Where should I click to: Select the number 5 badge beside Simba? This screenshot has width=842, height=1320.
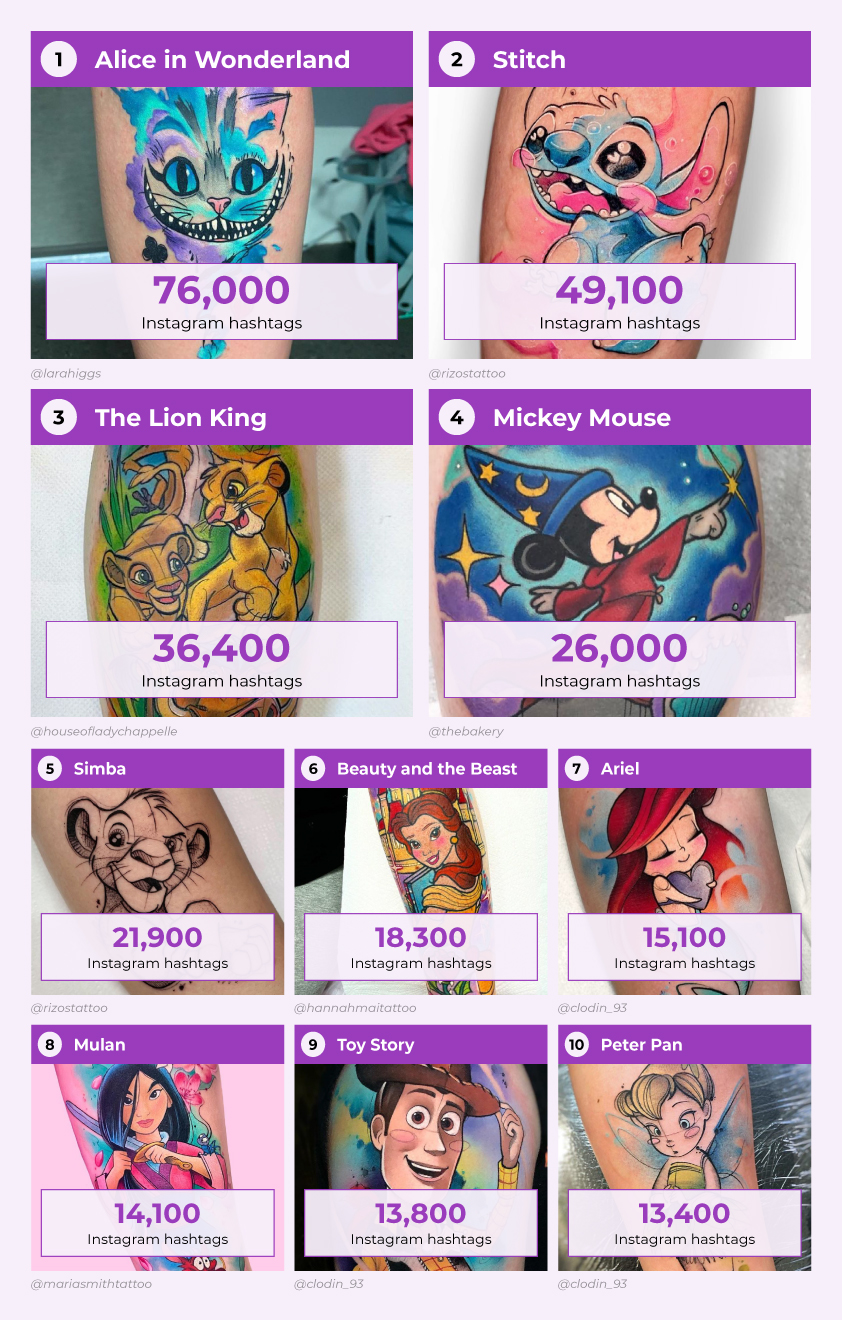pyautogui.click(x=50, y=768)
